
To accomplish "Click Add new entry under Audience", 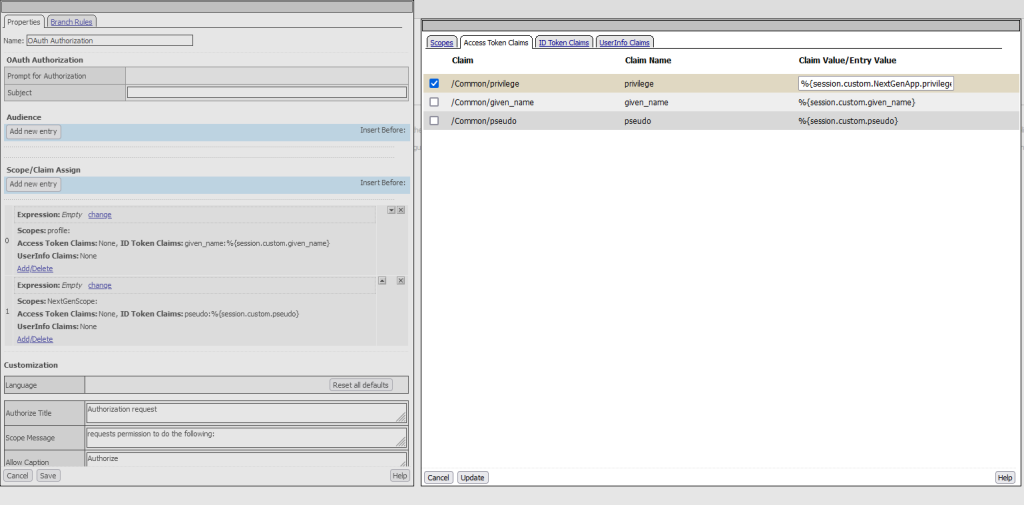I will pyautogui.click(x=34, y=132).
